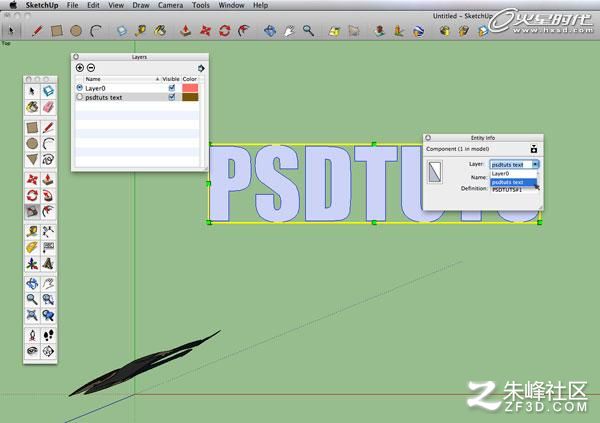Image resolution: width=600 pixels, height=423 pixels.
Task: Click Zoom Extents in floating palette
Action: 32,315
